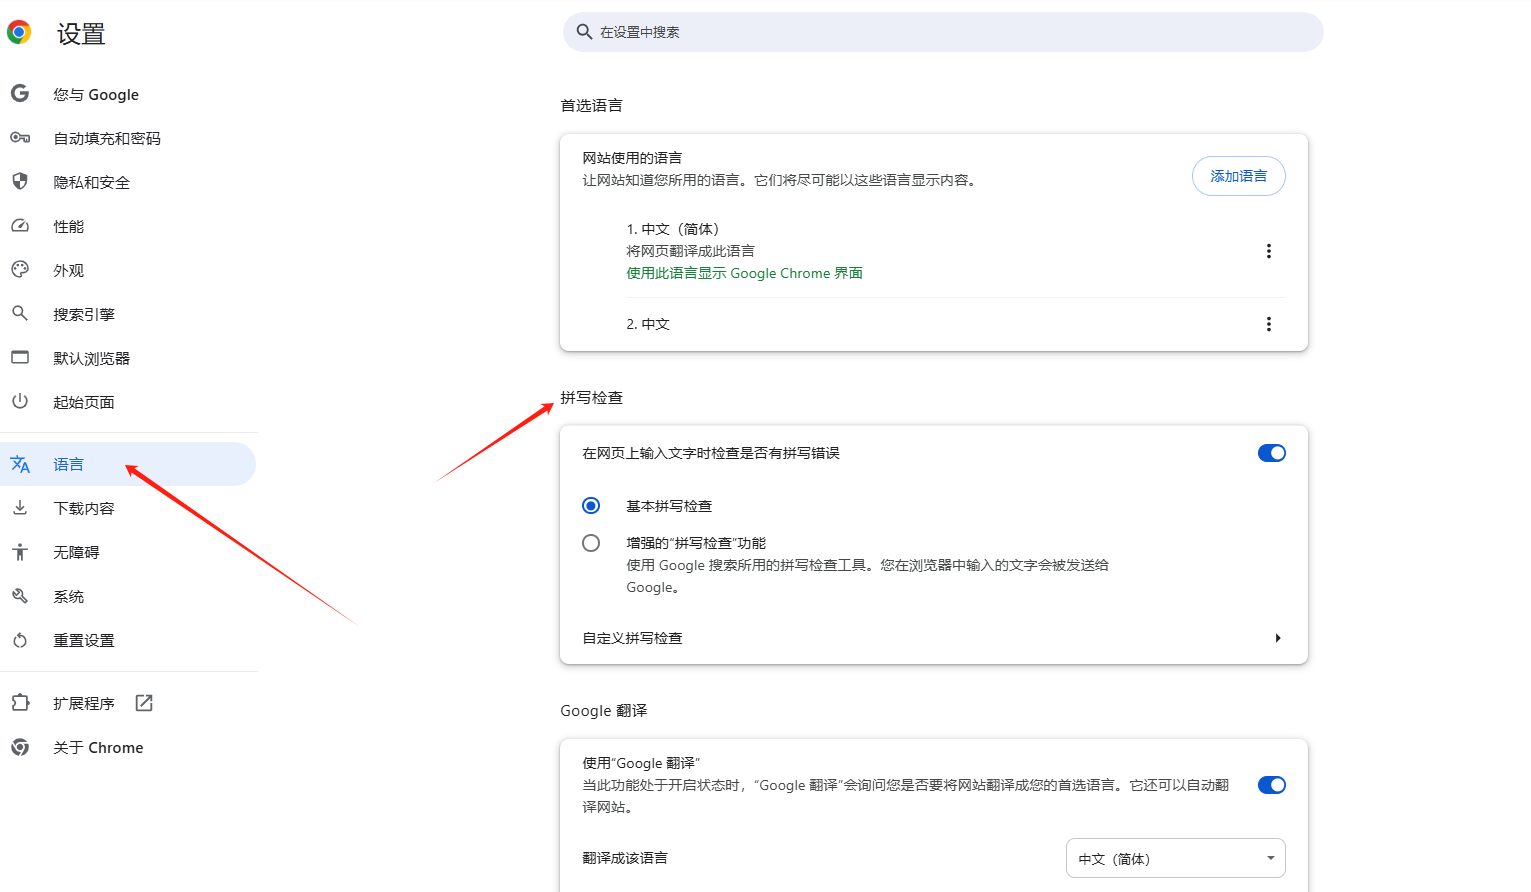The image size is (1531, 892).
Task: Click the 将网页翻译成此语言 text
Action: click(x=690, y=251)
